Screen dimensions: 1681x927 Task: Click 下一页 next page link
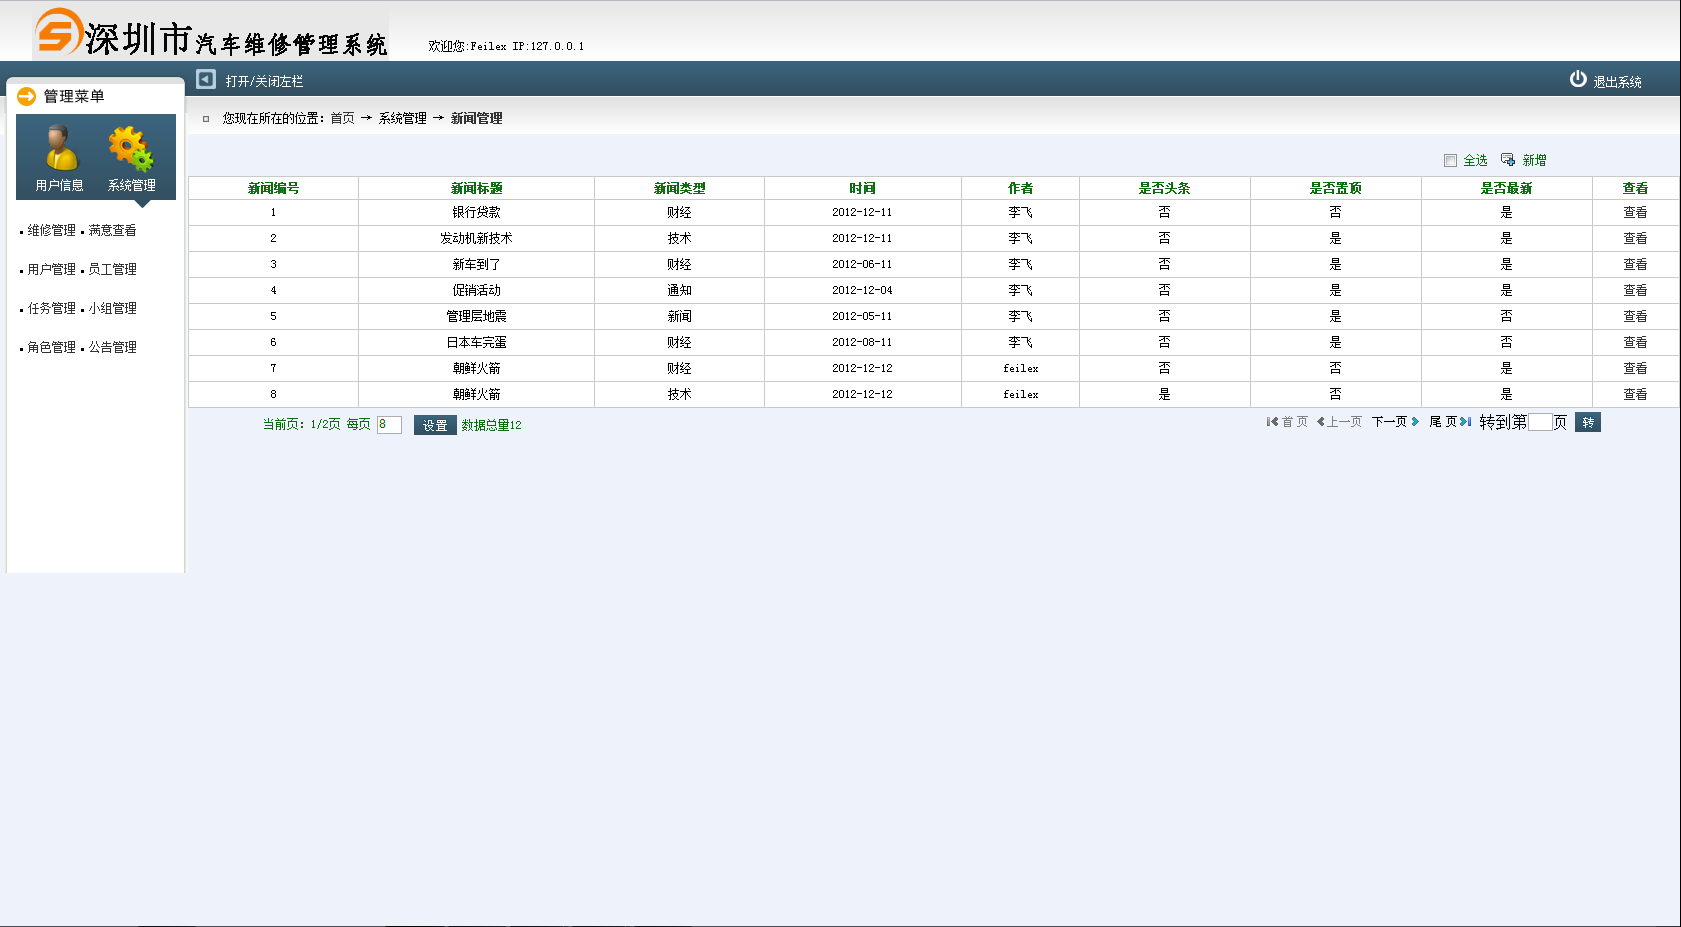[1389, 422]
